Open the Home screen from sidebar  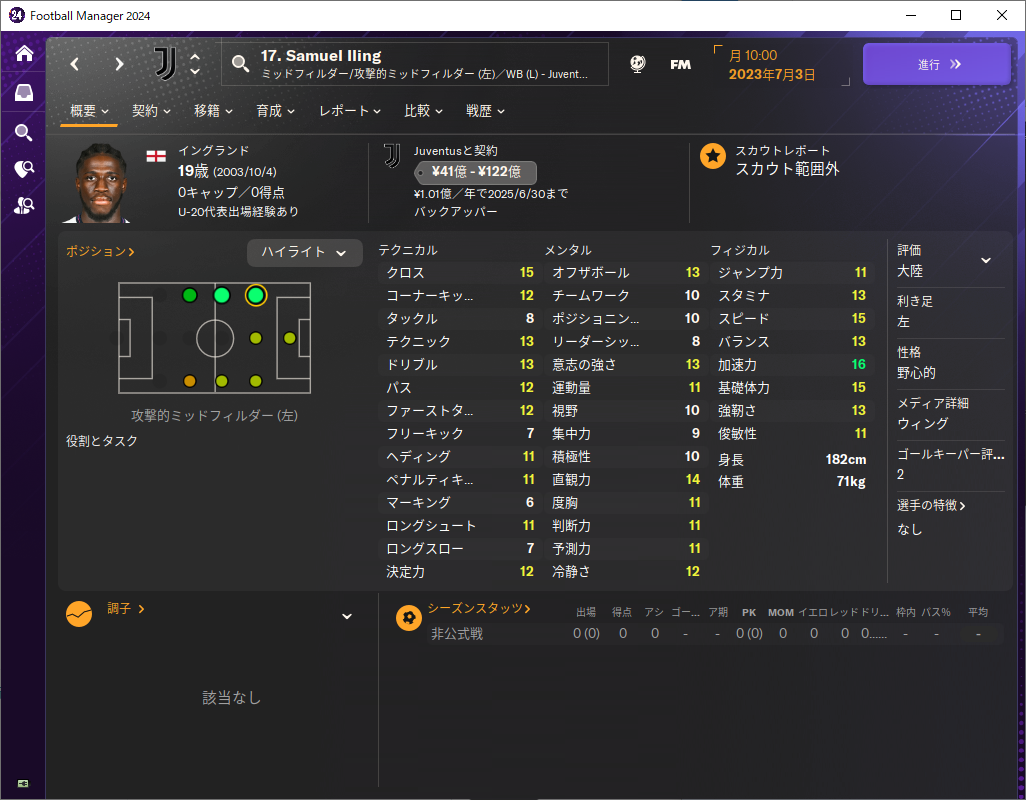point(24,53)
